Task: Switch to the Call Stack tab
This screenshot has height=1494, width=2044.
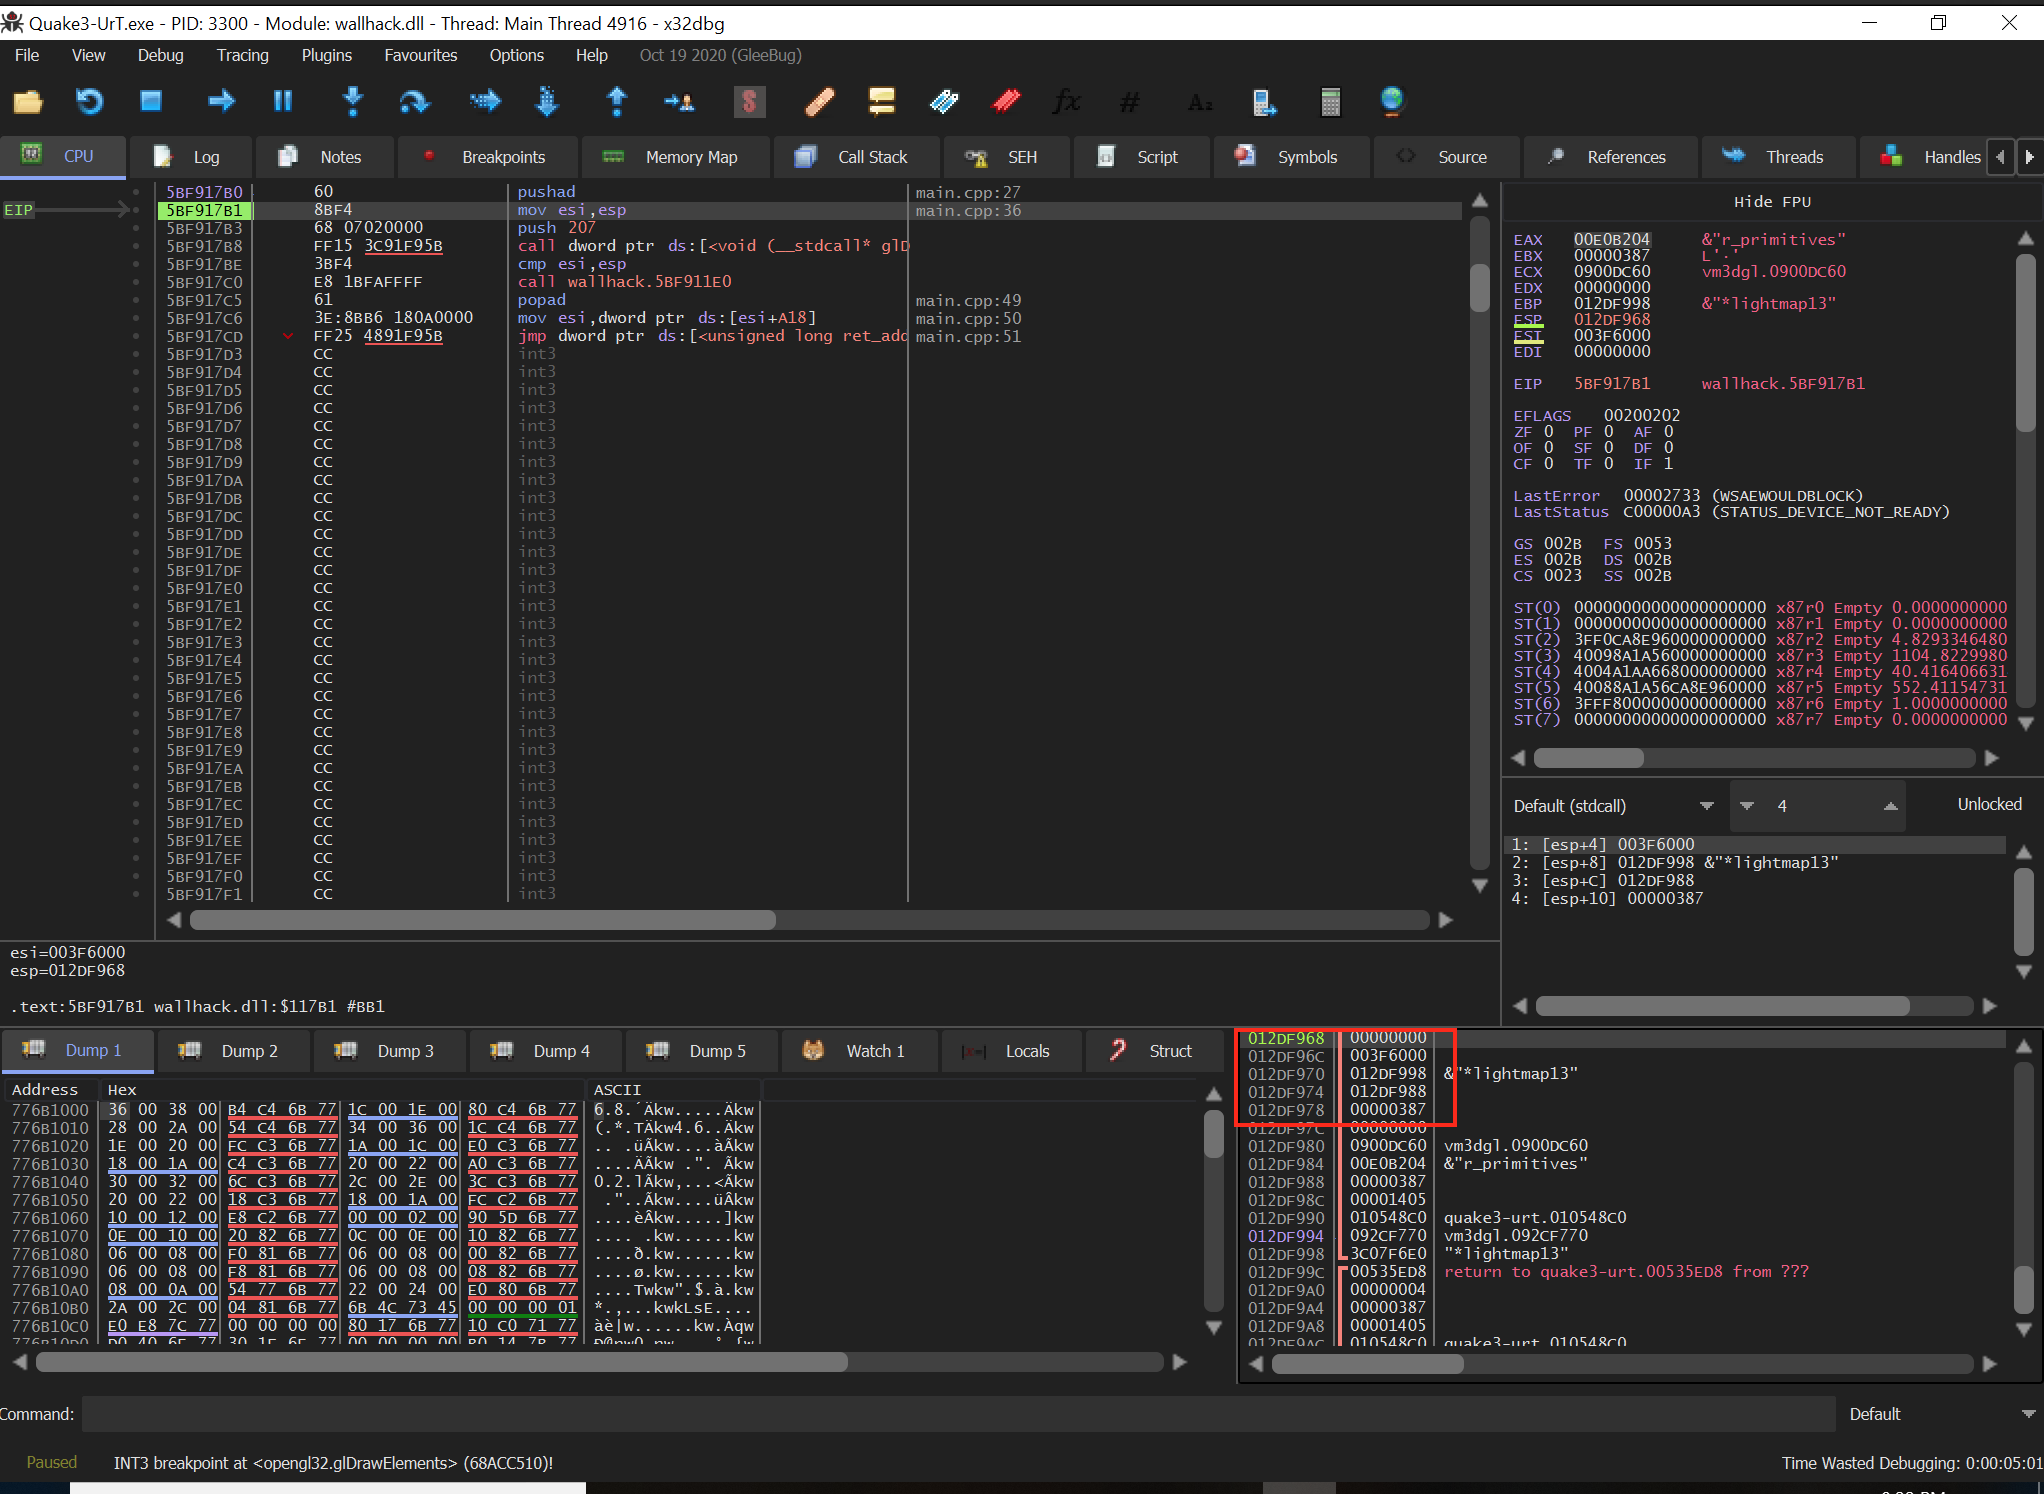Action: click(x=856, y=157)
